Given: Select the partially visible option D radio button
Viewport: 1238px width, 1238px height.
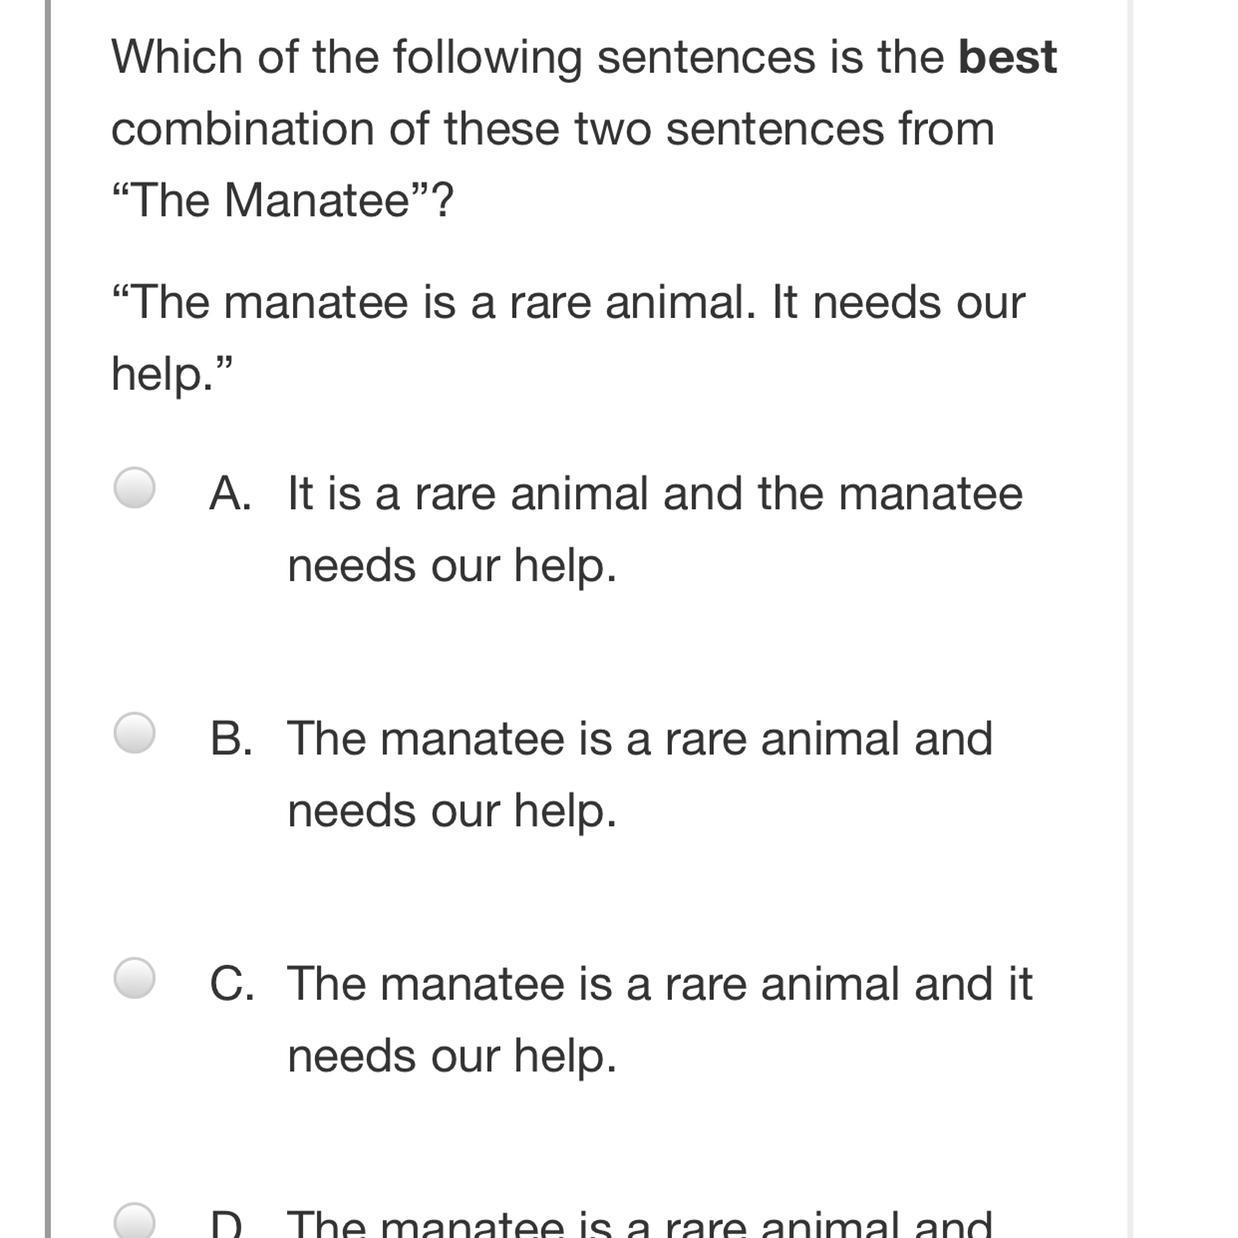Looking at the screenshot, I should click(134, 1222).
